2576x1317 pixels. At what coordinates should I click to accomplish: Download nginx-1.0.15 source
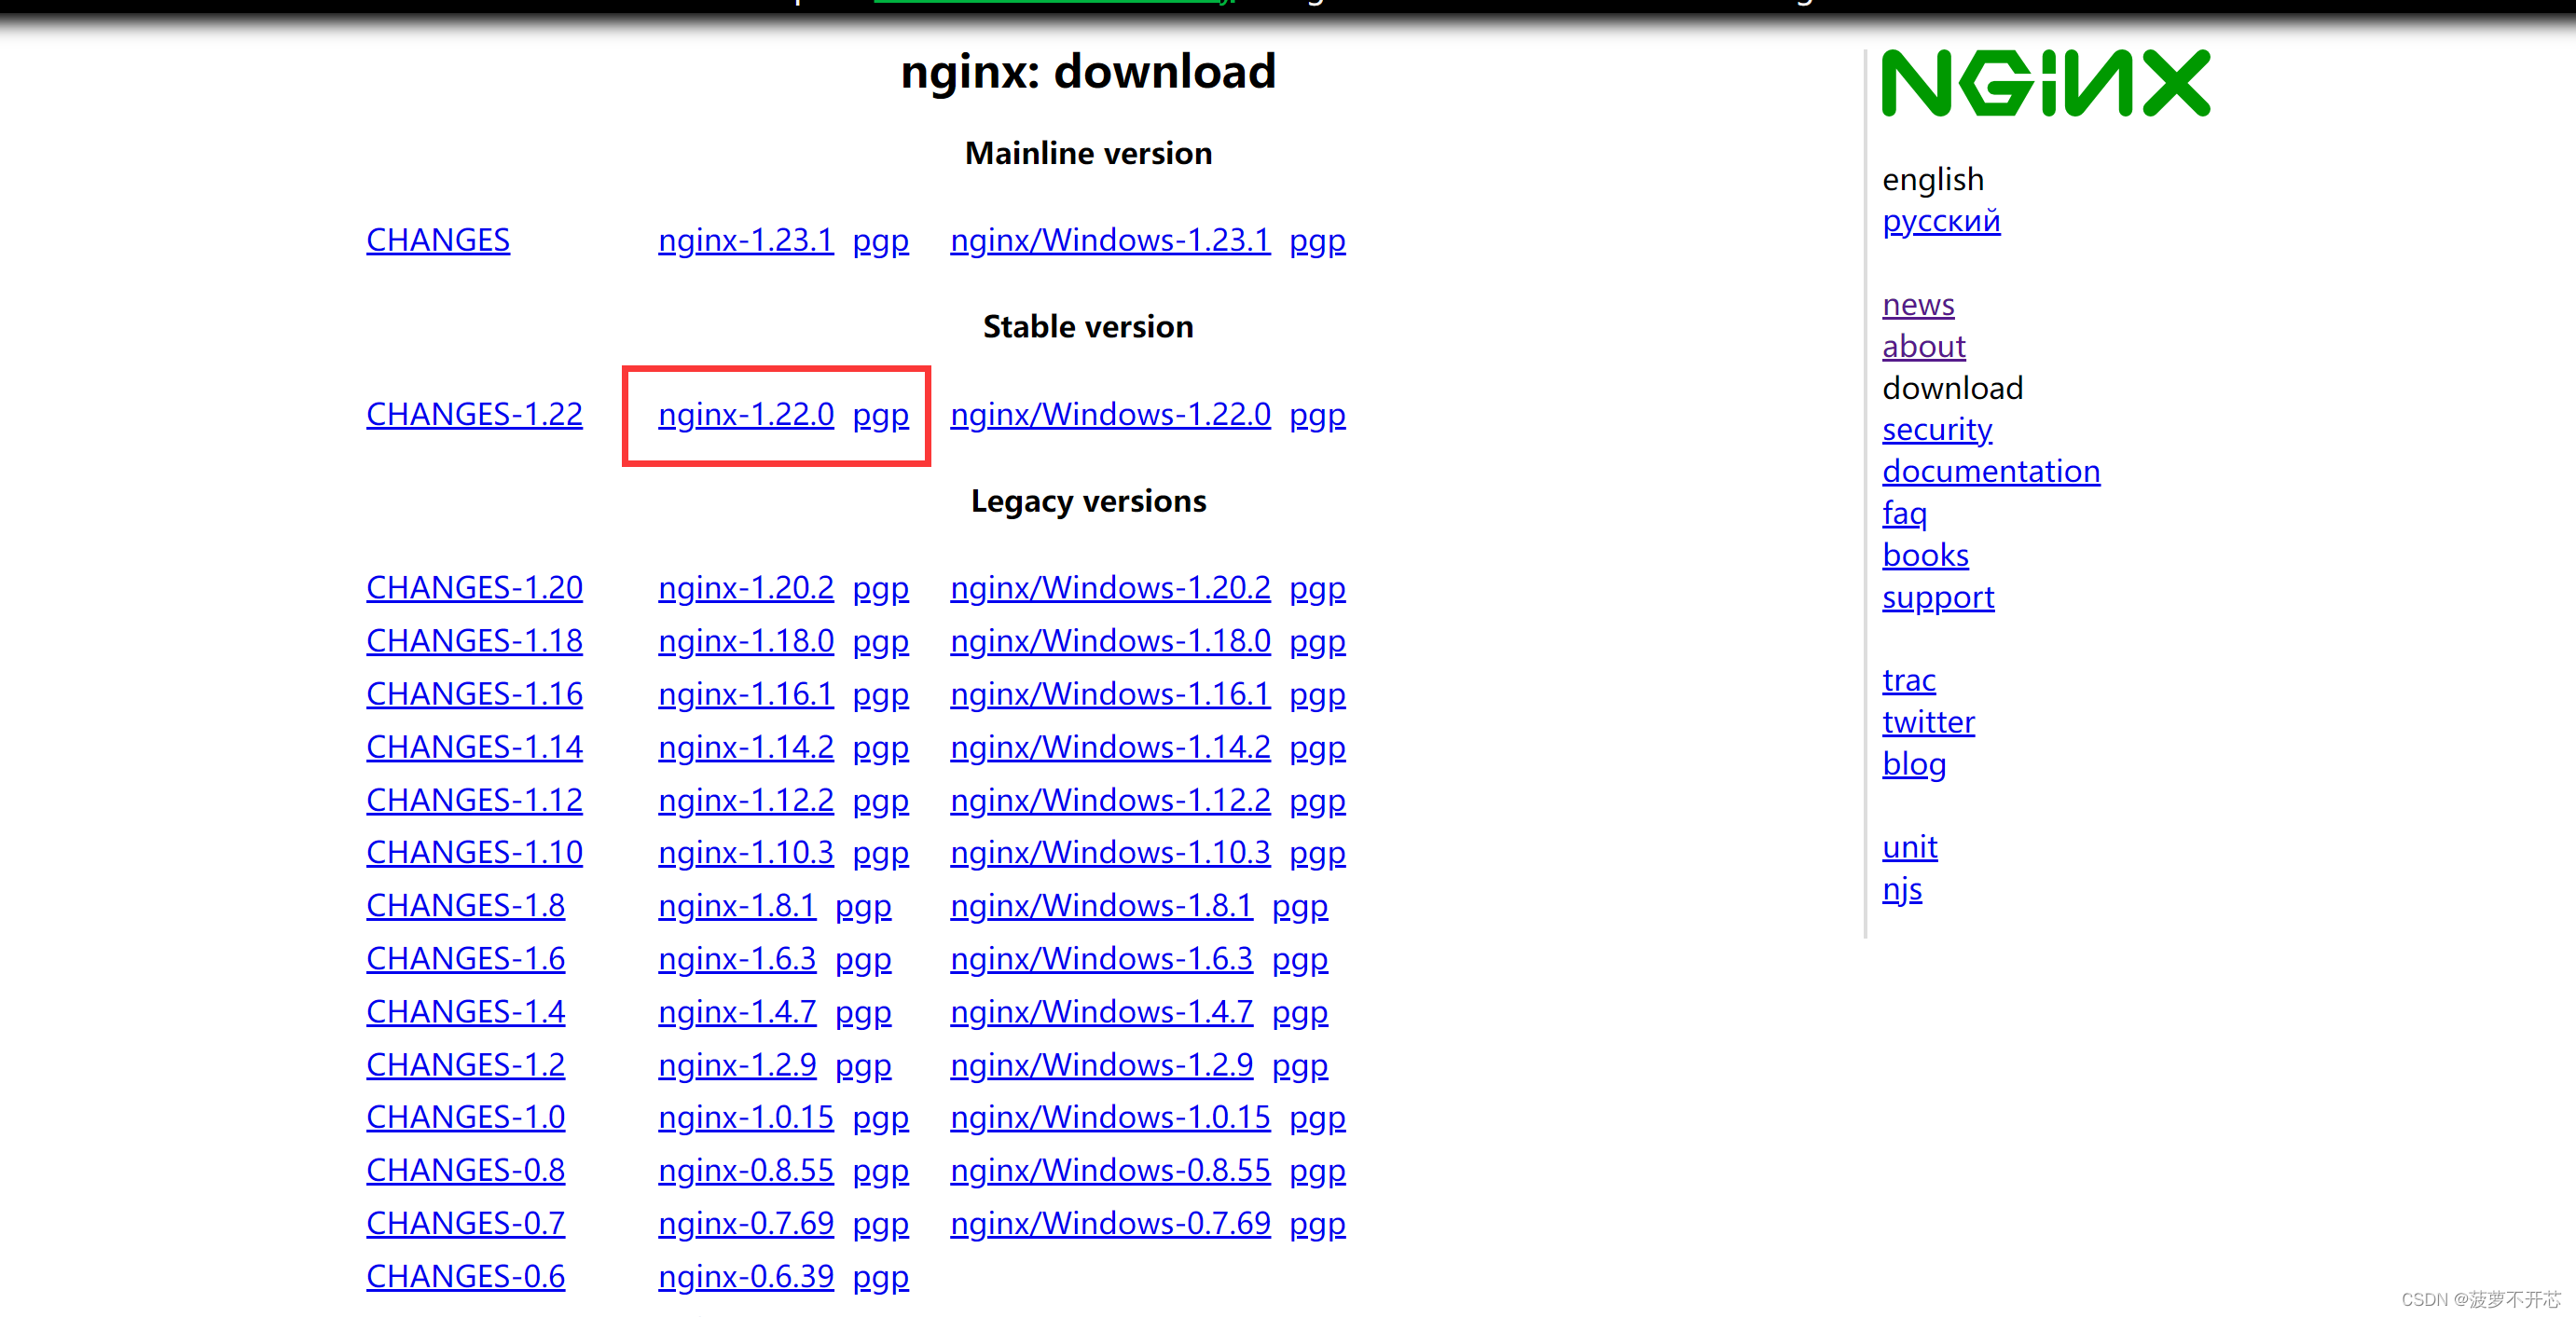click(x=746, y=1116)
